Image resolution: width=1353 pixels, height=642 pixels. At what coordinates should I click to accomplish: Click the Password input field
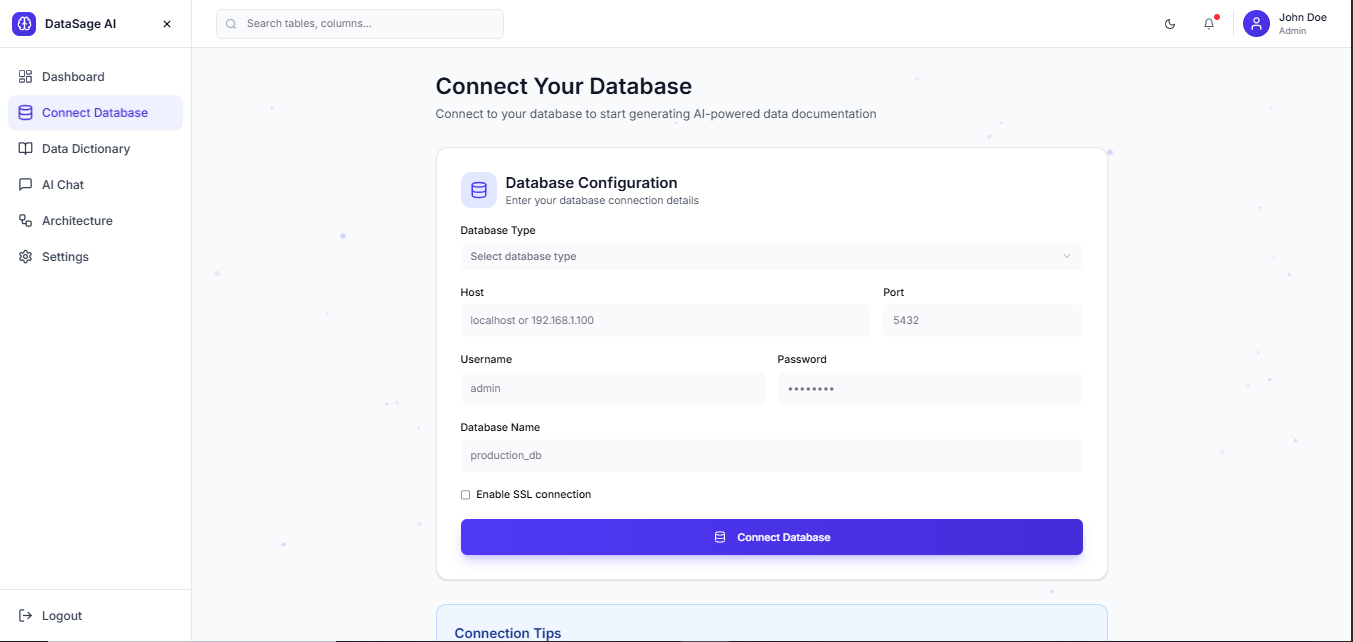[930, 388]
